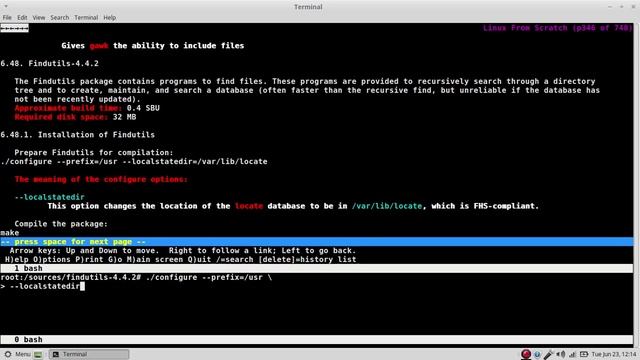Open the Search menu
The height and width of the screenshot is (360, 640).
[x=60, y=18]
